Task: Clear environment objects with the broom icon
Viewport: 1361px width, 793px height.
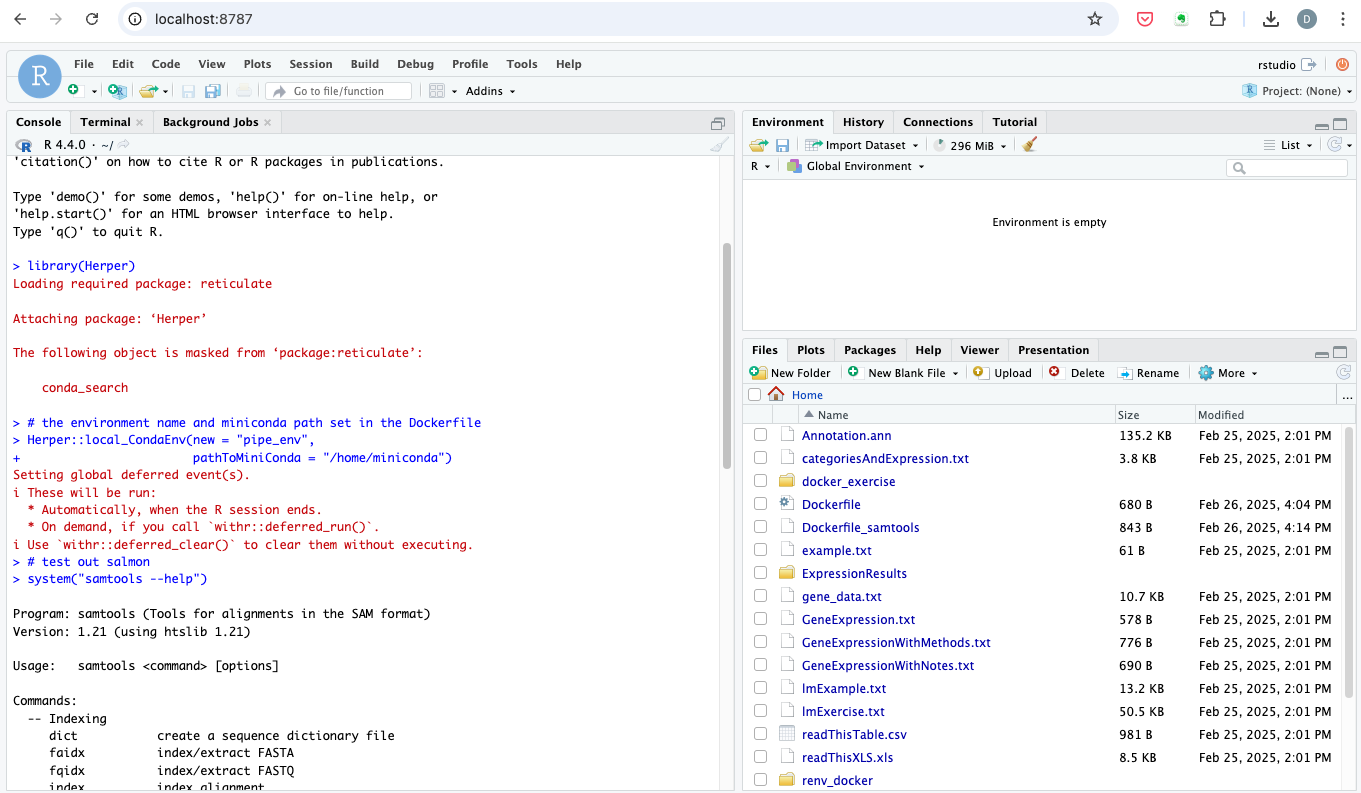Action: tap(1030, 145)
